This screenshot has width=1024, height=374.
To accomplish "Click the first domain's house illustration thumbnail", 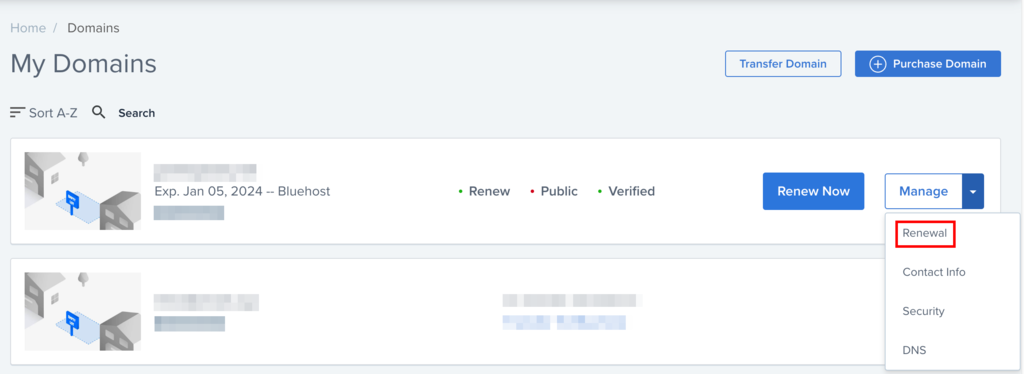I will 83,191.
